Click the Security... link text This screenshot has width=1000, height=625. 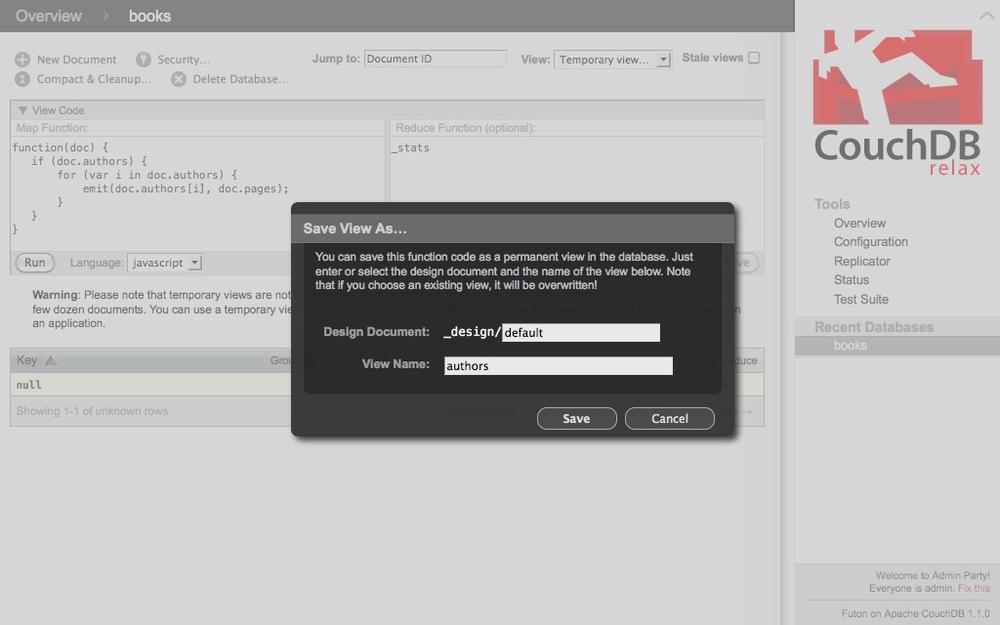[x=184, y=59]
